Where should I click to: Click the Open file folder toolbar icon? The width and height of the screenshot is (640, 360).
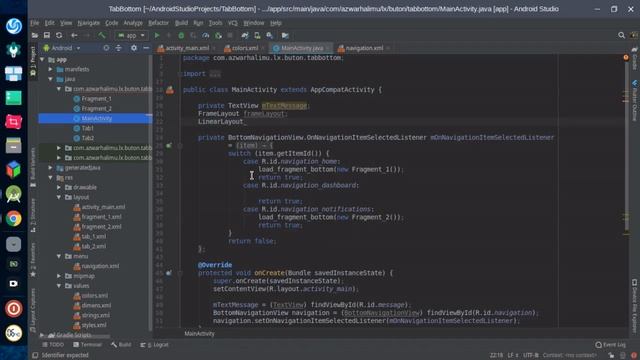tap(35, 36)
